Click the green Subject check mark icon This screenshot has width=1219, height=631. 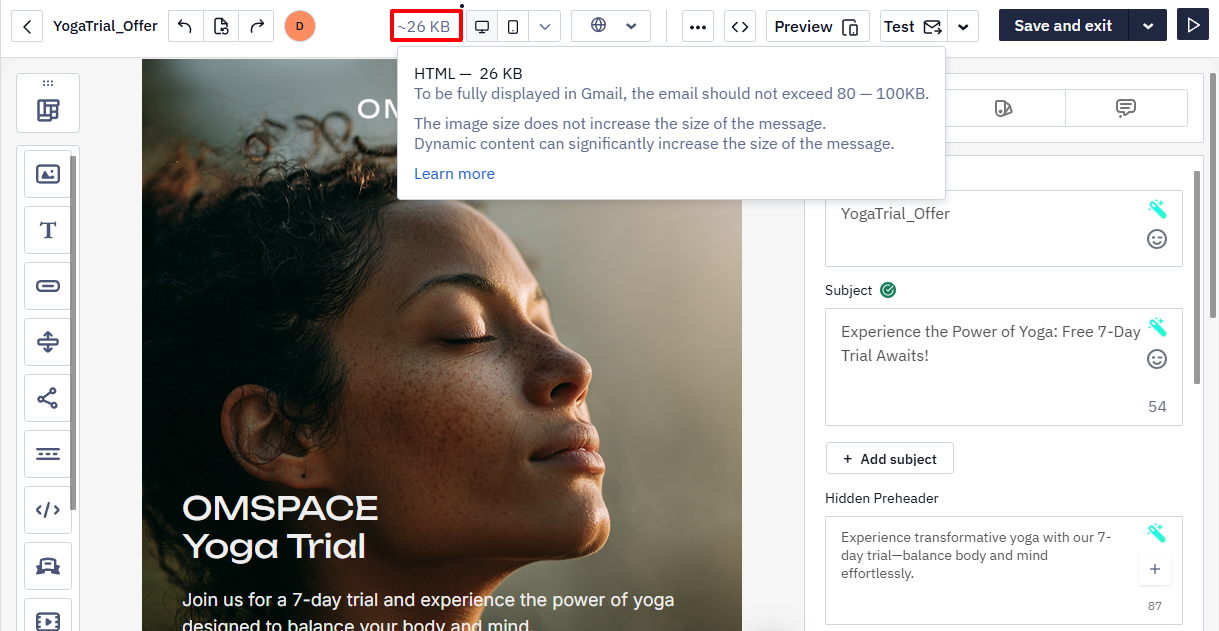888,290
